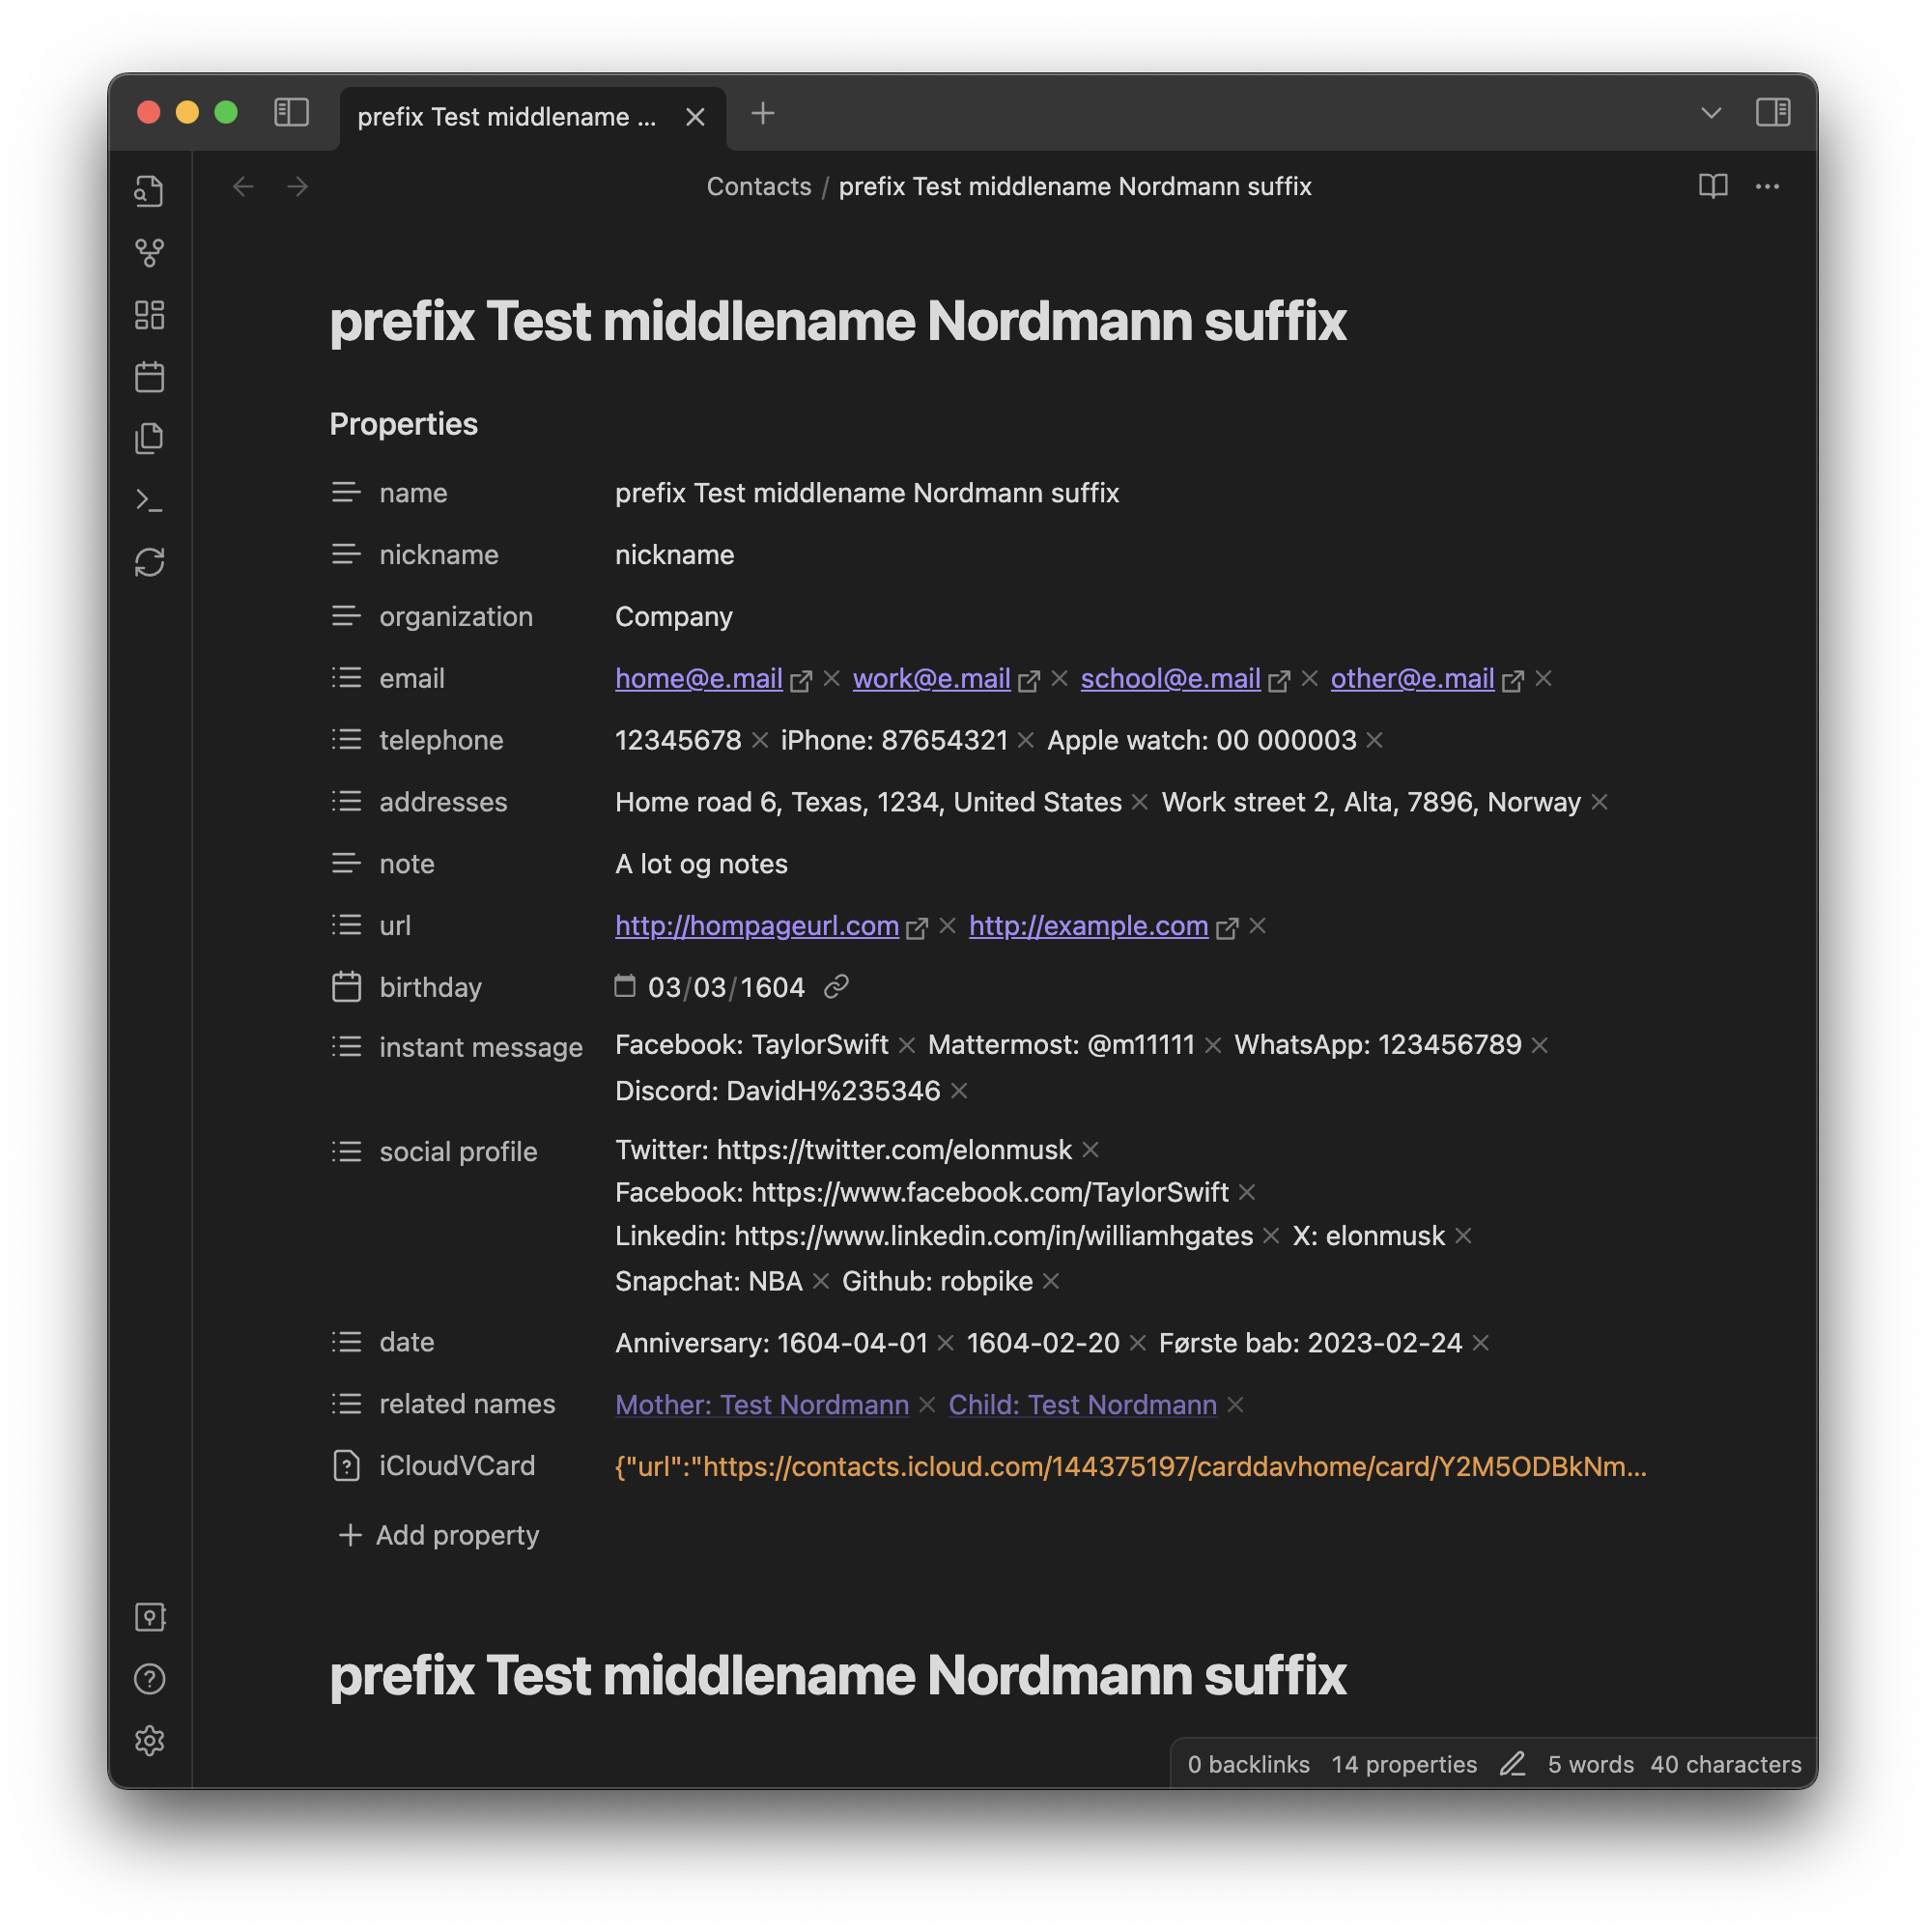This screenshot has height=1932, width=1926.
Task: Collapse the Properties heading
Action: [403, 424]
